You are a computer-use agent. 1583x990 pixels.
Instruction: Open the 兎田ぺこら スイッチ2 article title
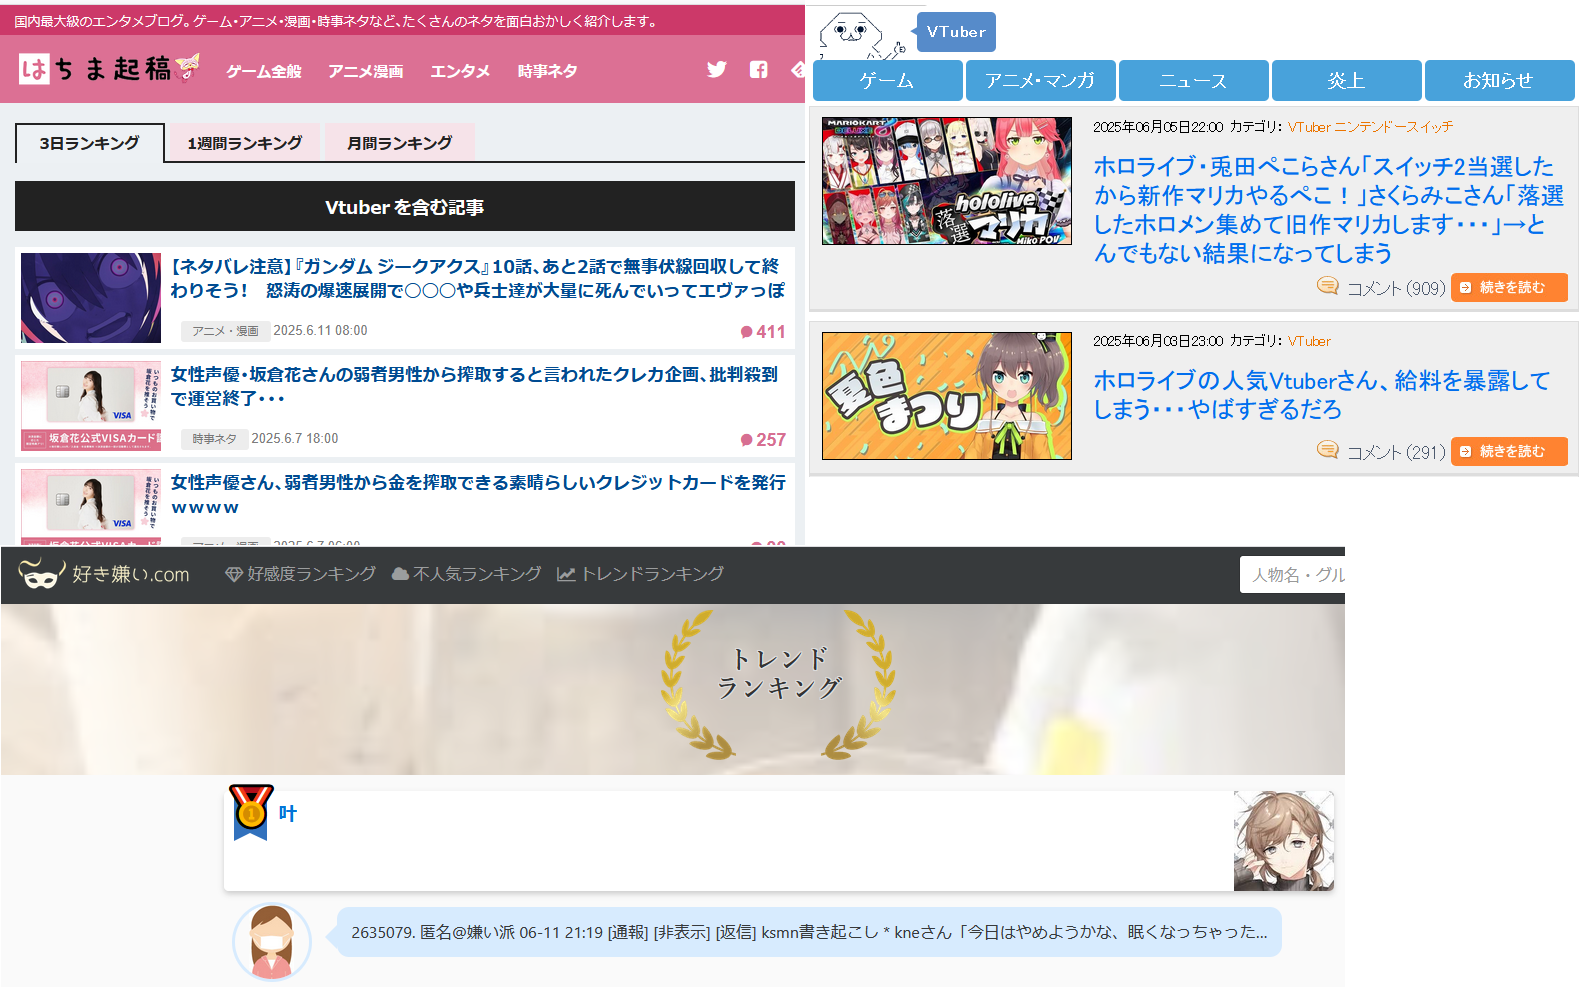point(1328,209)
